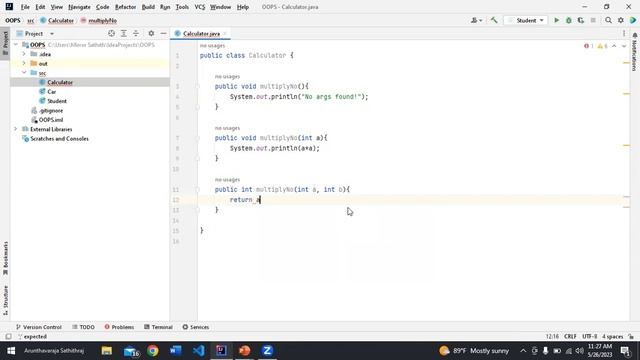
Task: Open Zoom from taskbar
Action: [267, 351]
